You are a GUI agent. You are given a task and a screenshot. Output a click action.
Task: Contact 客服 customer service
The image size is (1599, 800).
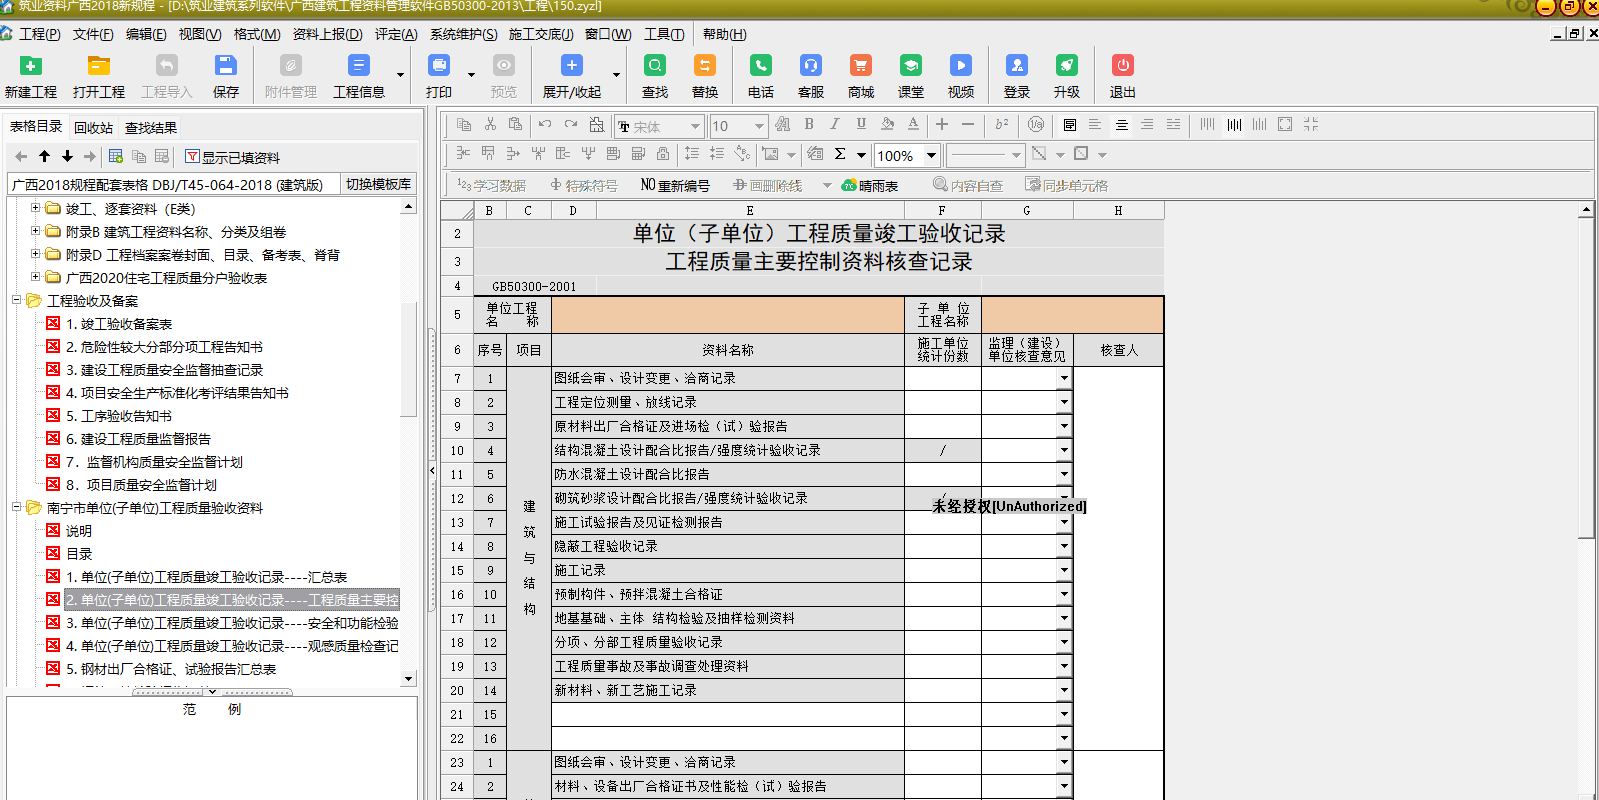pyautogui.click(x=811, y=66)
